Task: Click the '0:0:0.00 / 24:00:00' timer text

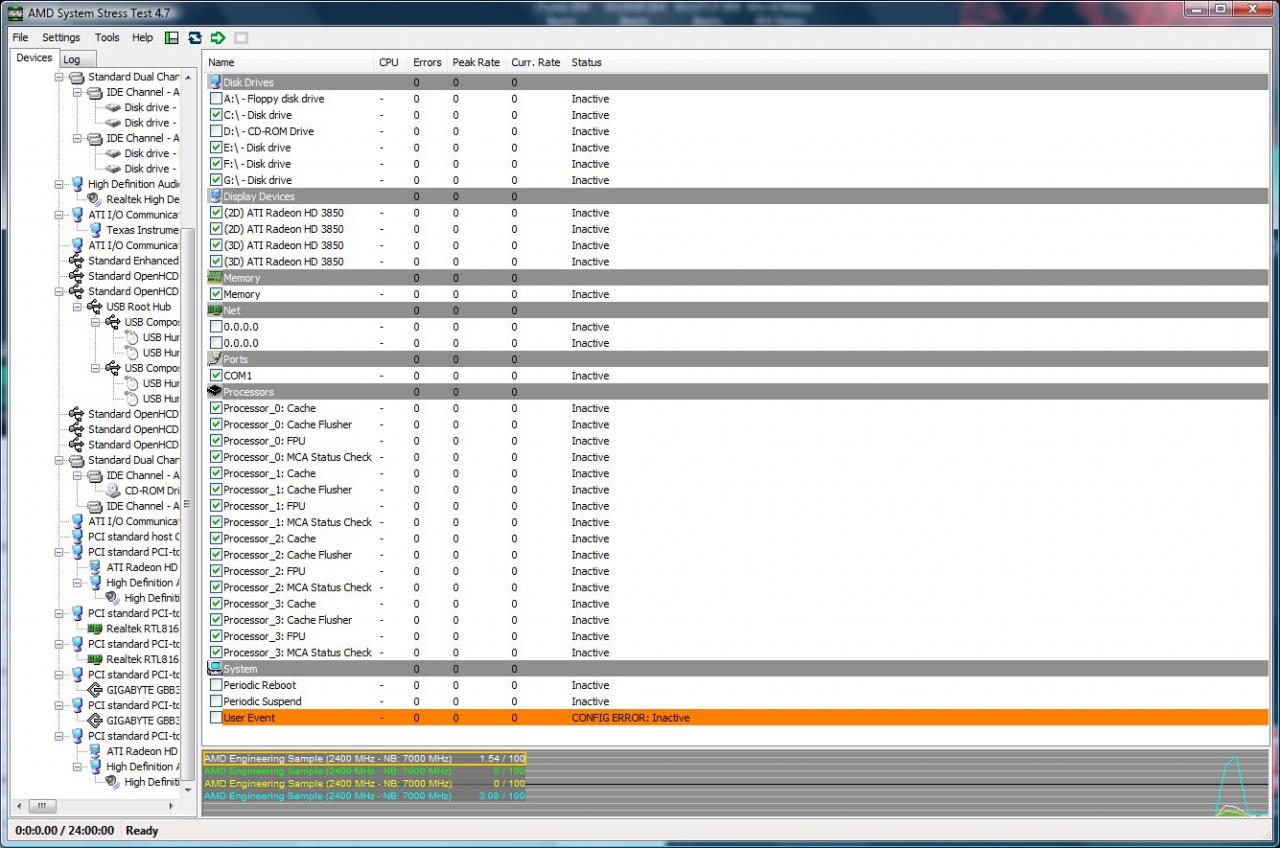Action: (x=65, y=831)
